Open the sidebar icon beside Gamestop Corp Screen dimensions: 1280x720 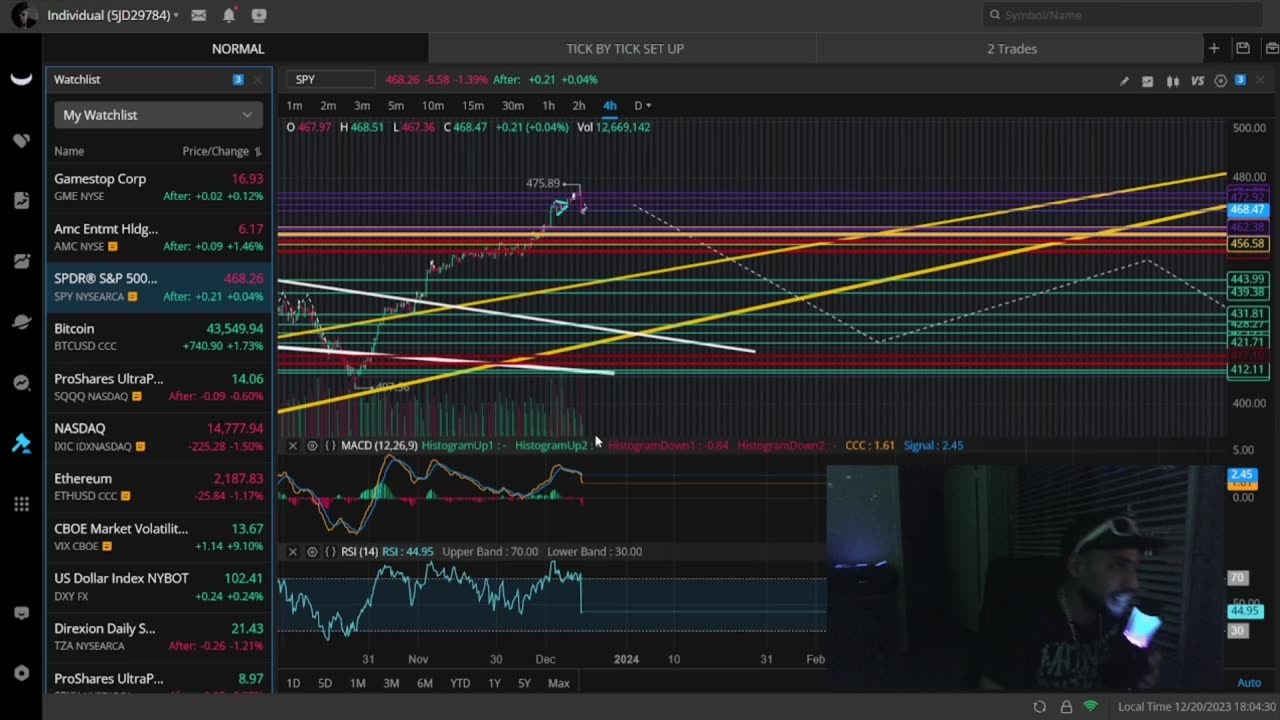point(21,200)
